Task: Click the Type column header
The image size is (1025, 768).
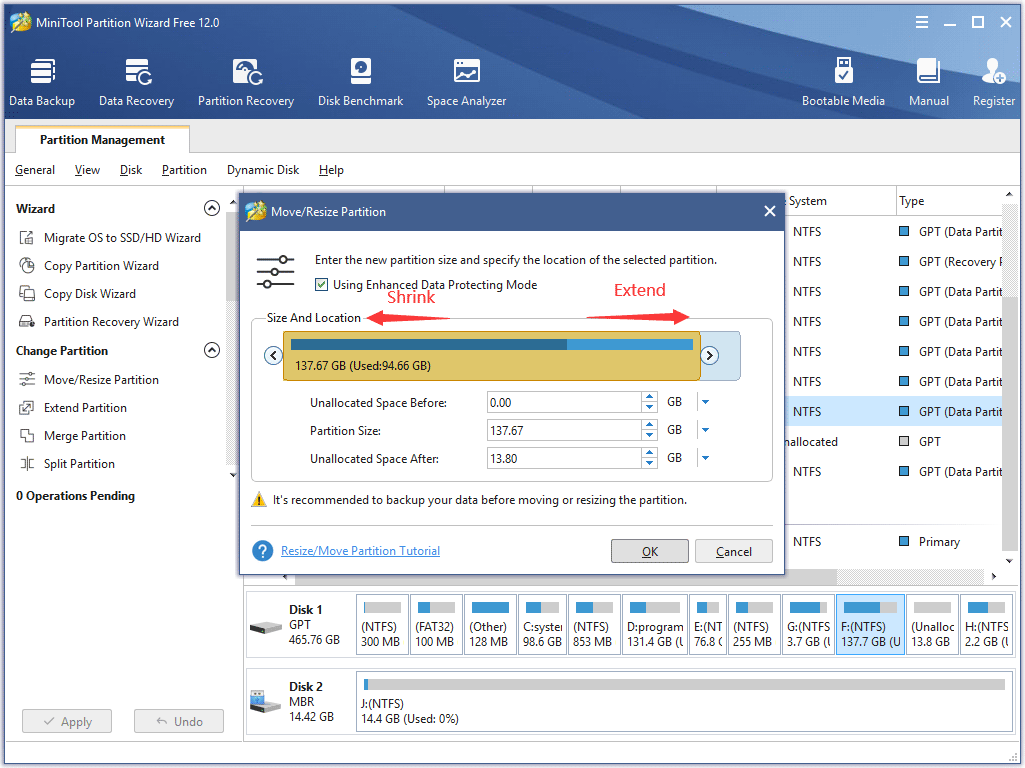Action: [949, 201]
